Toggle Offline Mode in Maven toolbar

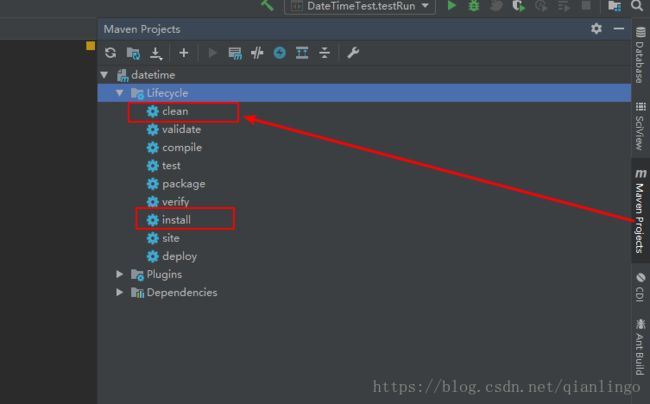click(257, 53)
